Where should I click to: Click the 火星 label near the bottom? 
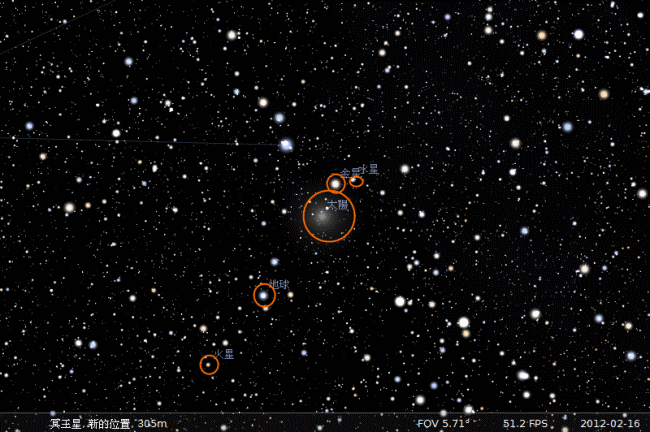click(x=224, y=354)
